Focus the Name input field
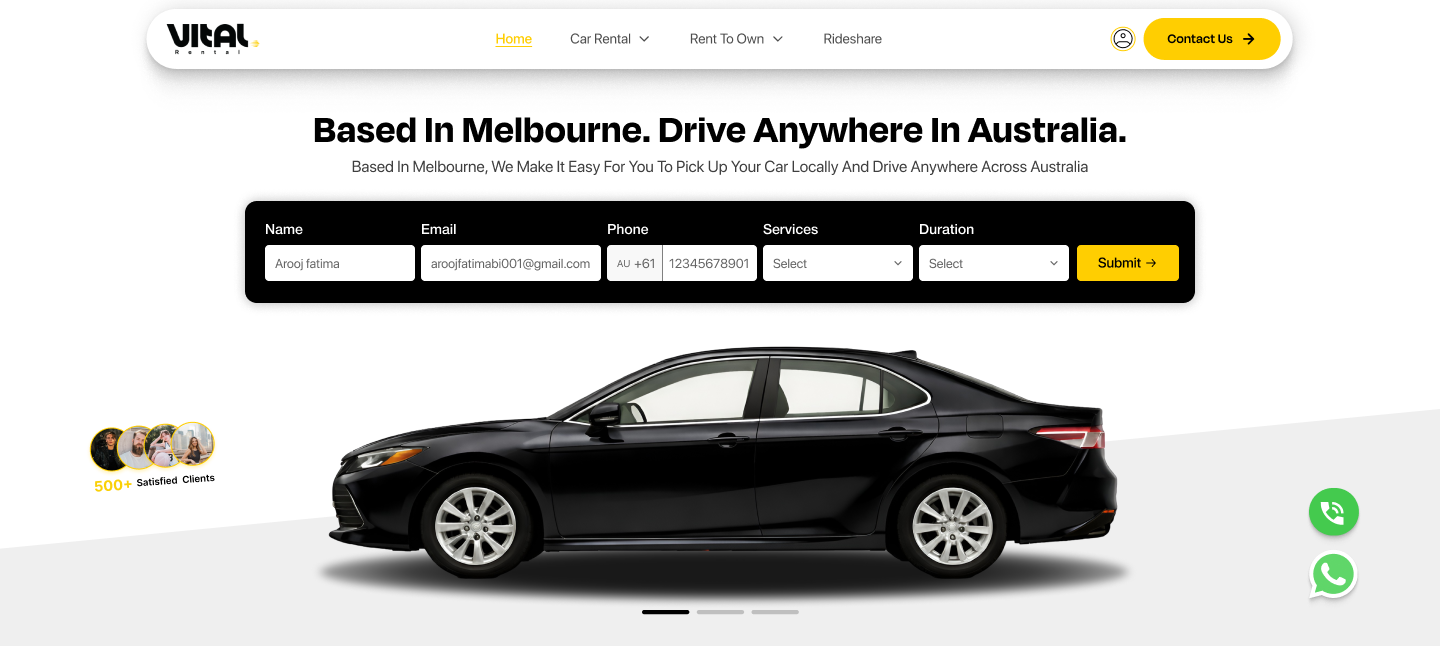Image resolution: width=1440 pixels, height=646 pixels. [x=340, y=263]
